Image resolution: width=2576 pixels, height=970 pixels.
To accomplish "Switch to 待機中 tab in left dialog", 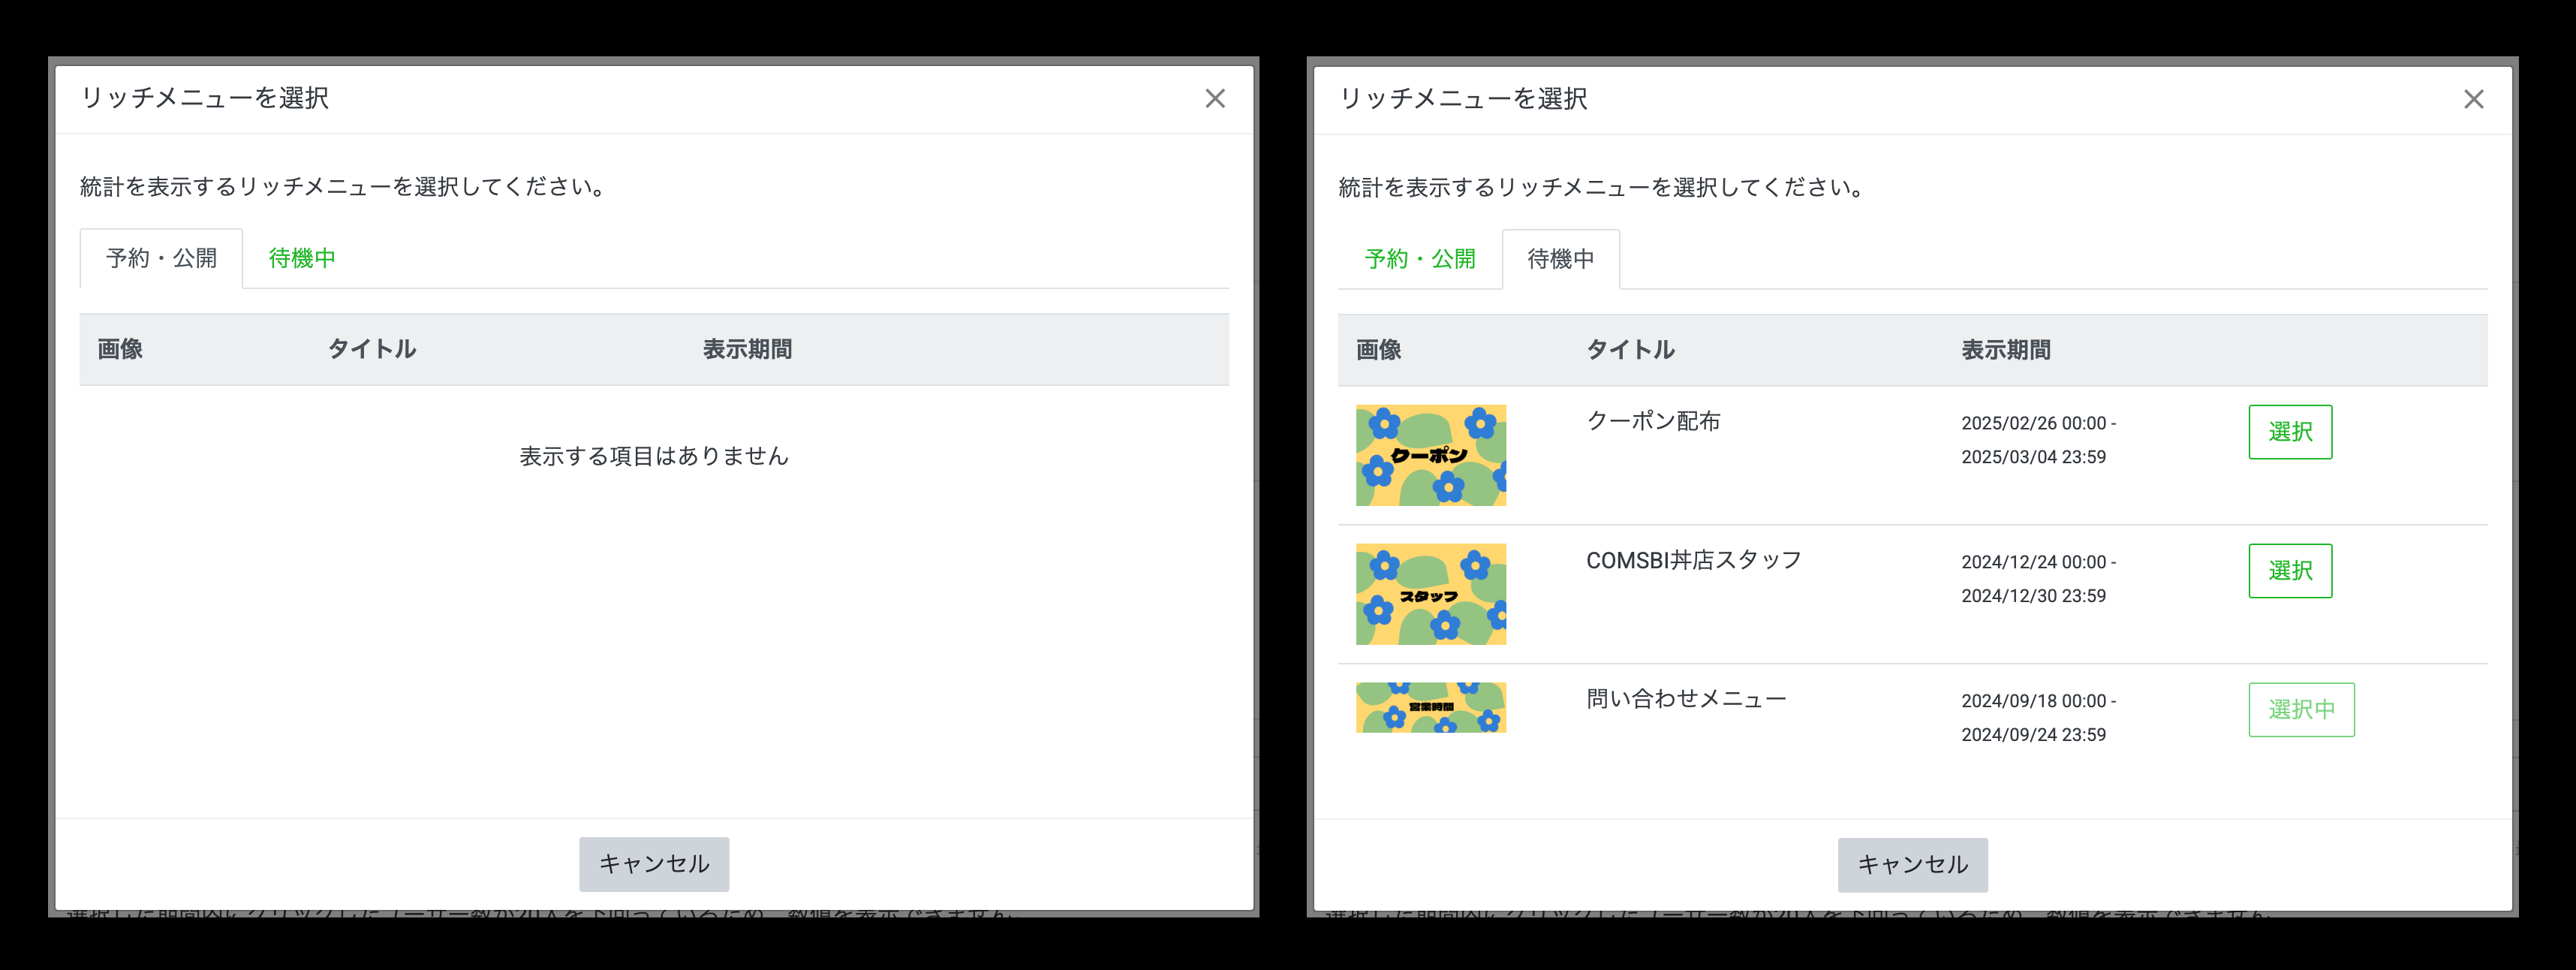I will click(302, 258).
